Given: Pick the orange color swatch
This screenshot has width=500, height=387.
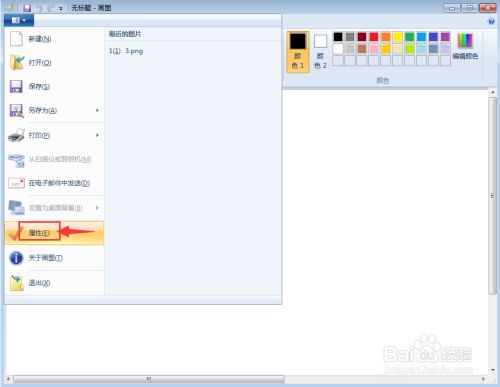Looking at the screenshot, I should pyautogui.click(x=386, y=37).
